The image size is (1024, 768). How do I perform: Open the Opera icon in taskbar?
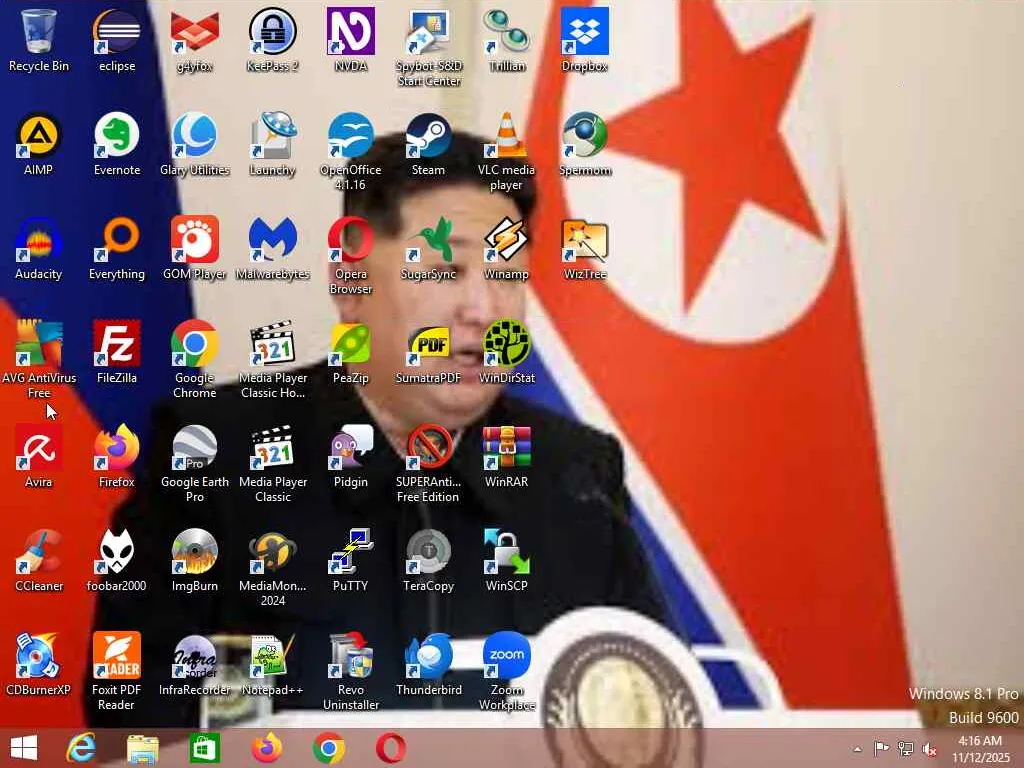click(x=391, y=748)
